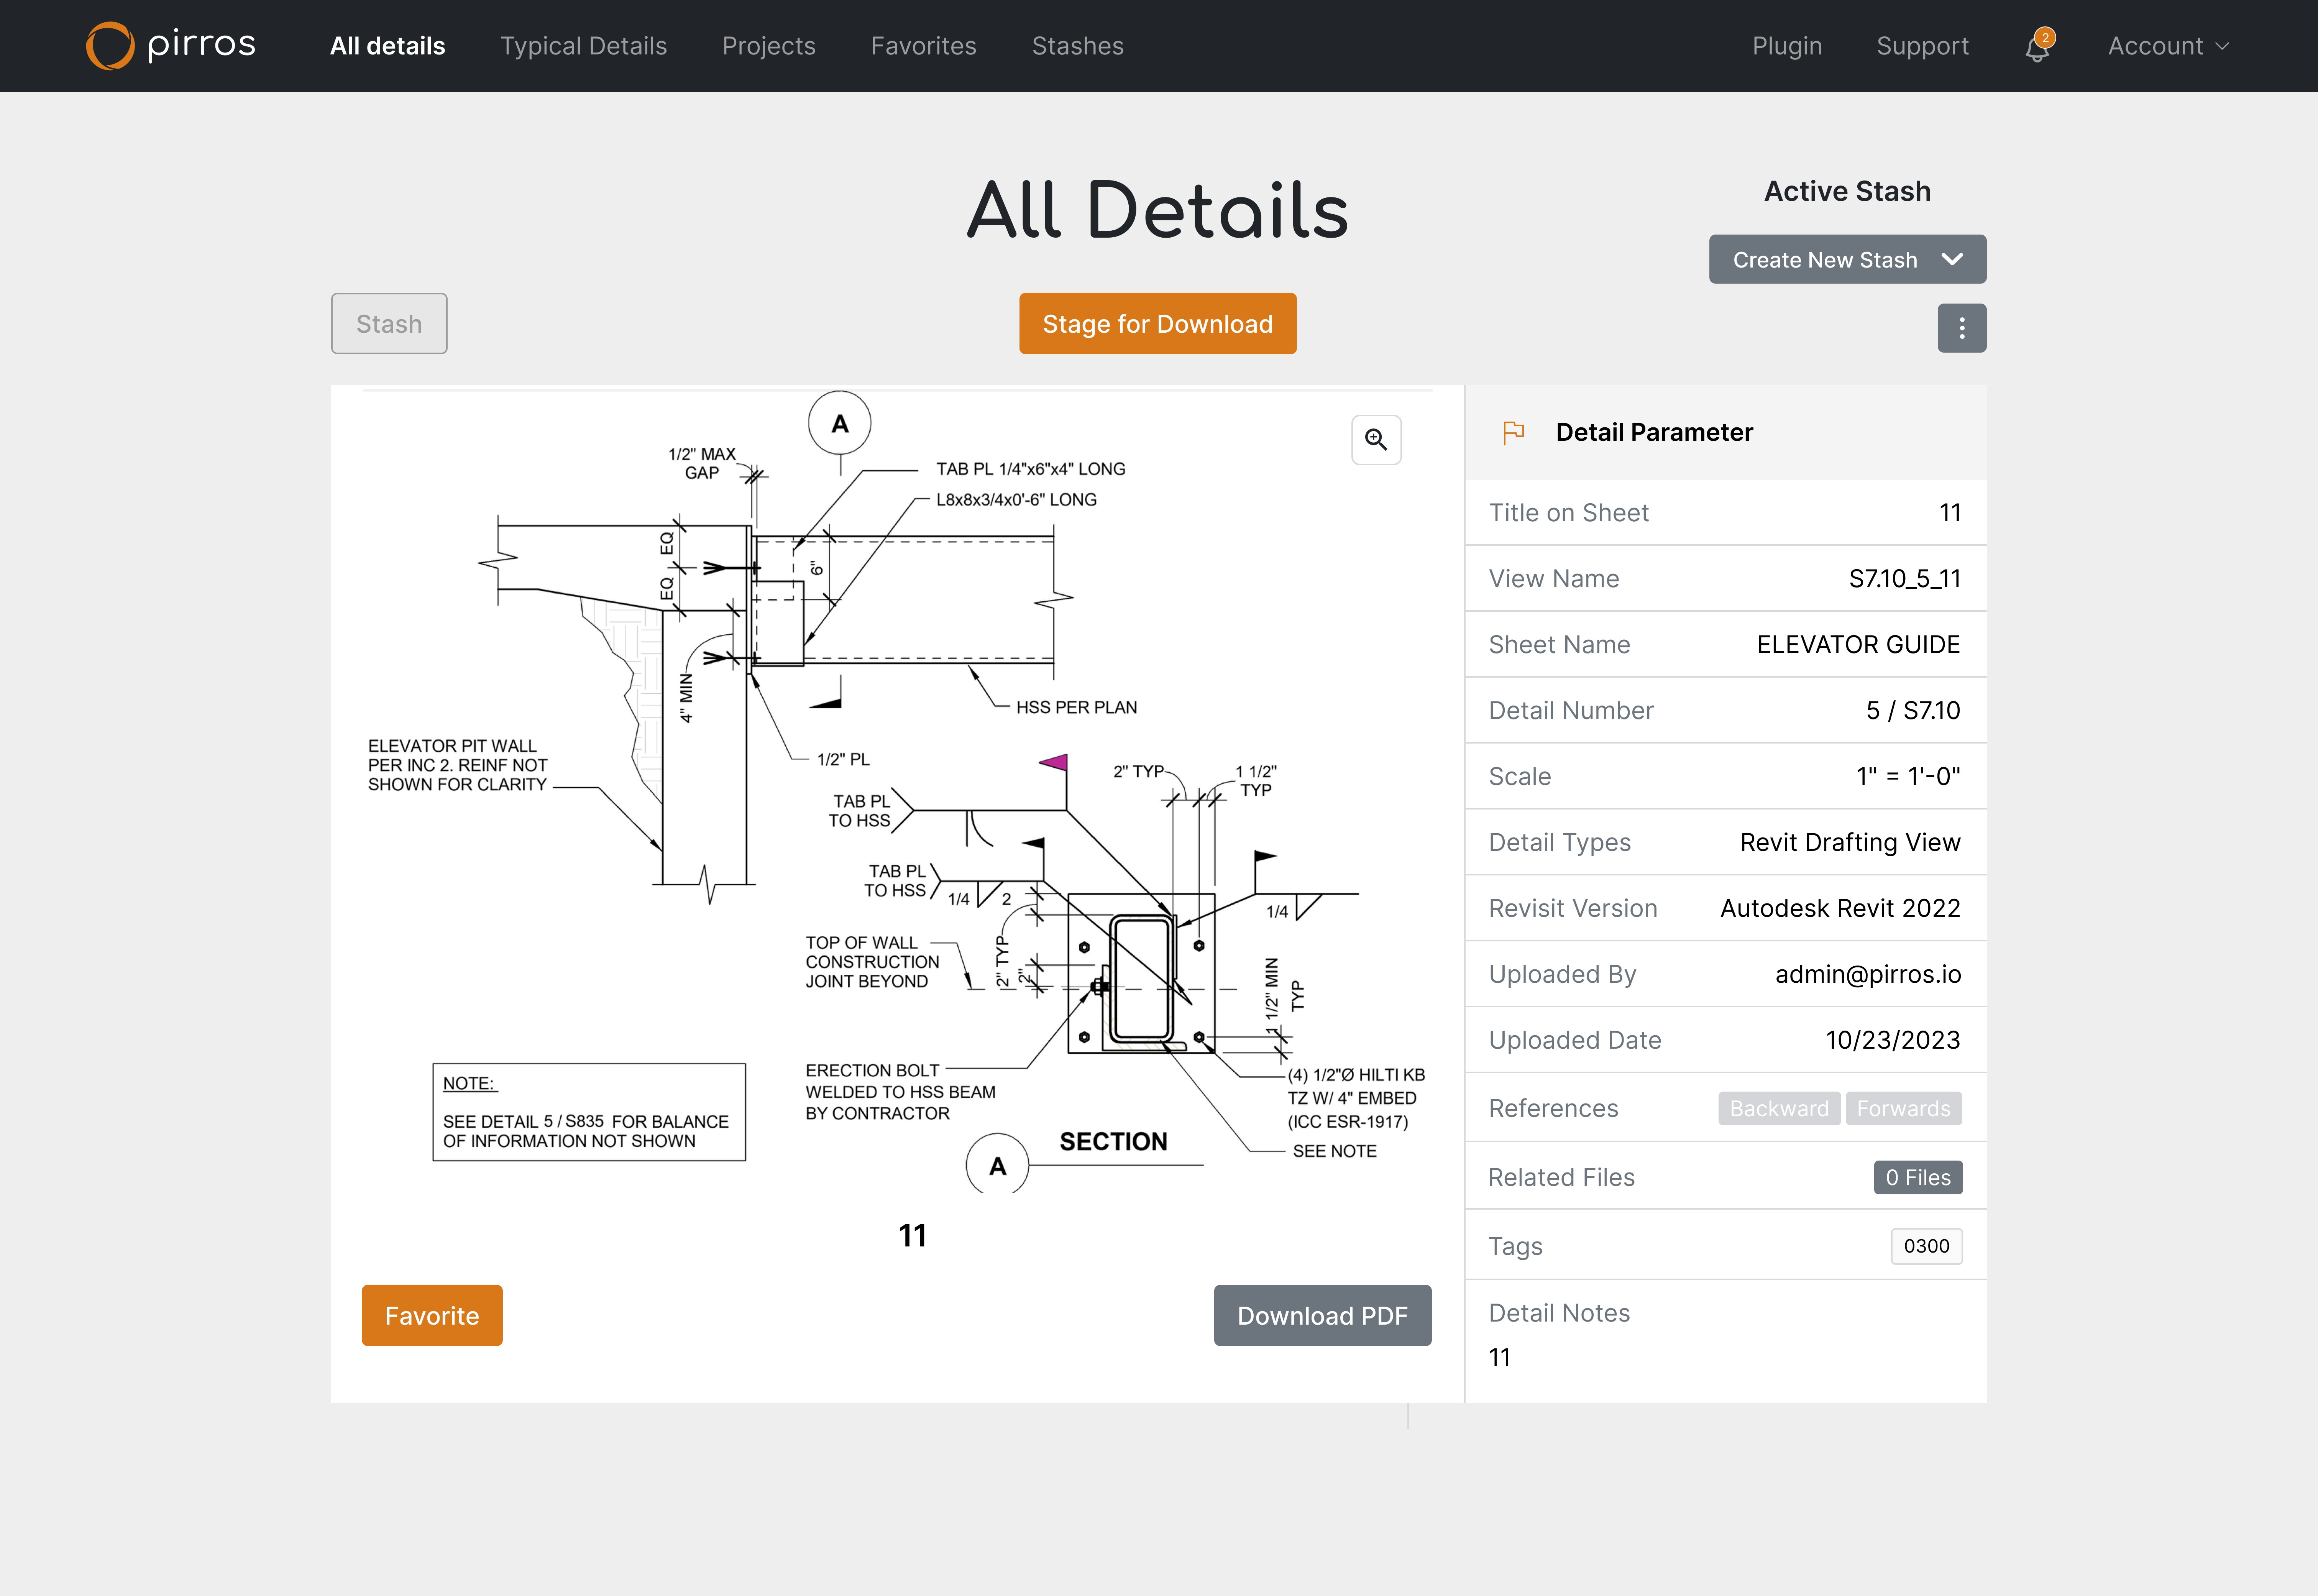Expand the Account dropdown
2318x1596 pixels.
coord(2168,46)
